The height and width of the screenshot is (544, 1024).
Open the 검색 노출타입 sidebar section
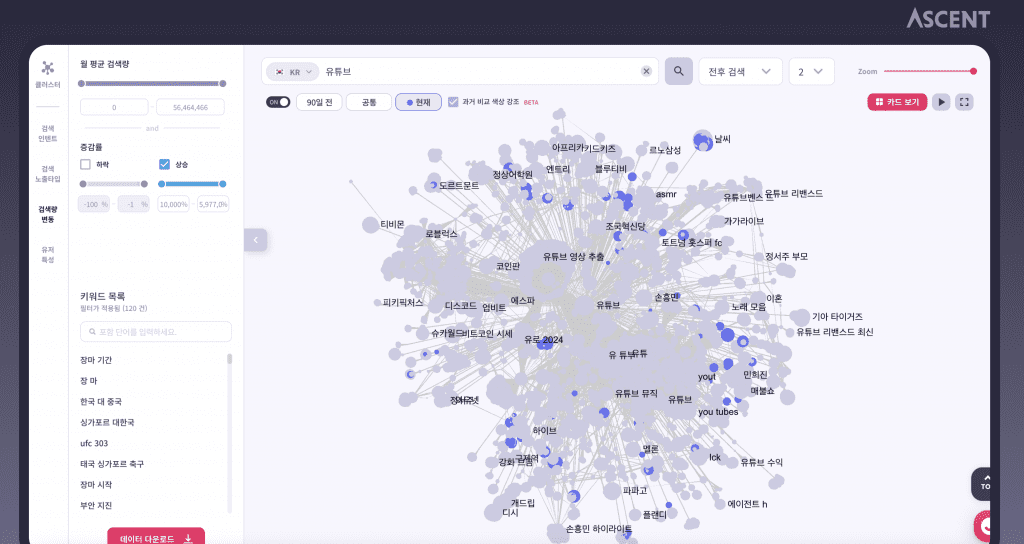[x=48, y=174]
